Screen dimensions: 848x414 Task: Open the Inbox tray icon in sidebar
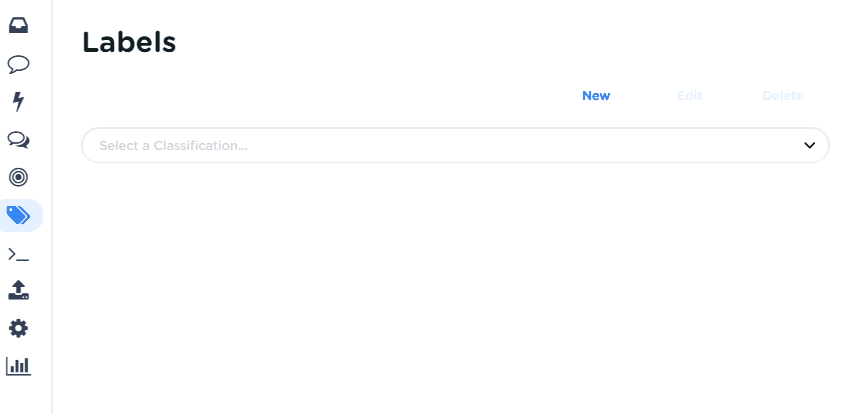click(x=18, y=26)
